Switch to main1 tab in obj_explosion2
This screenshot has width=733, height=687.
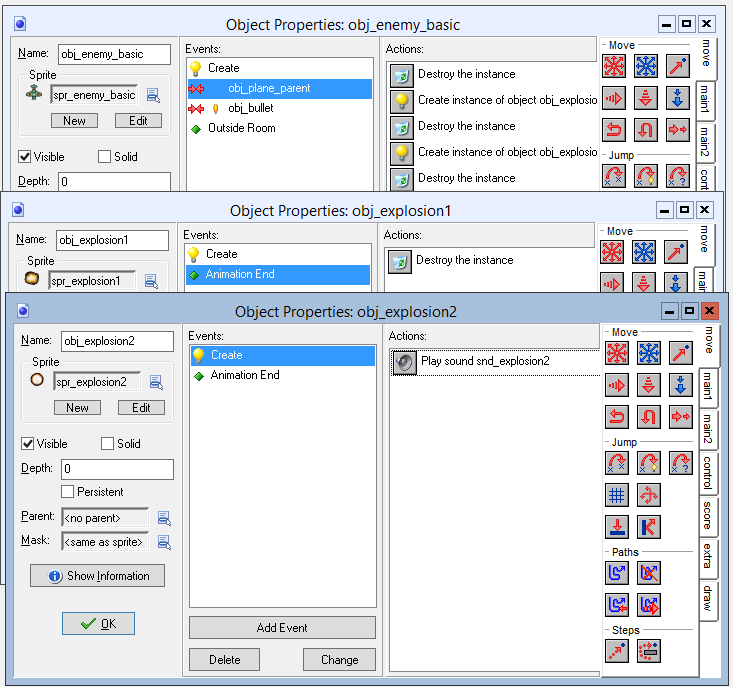tap(708, 386)
